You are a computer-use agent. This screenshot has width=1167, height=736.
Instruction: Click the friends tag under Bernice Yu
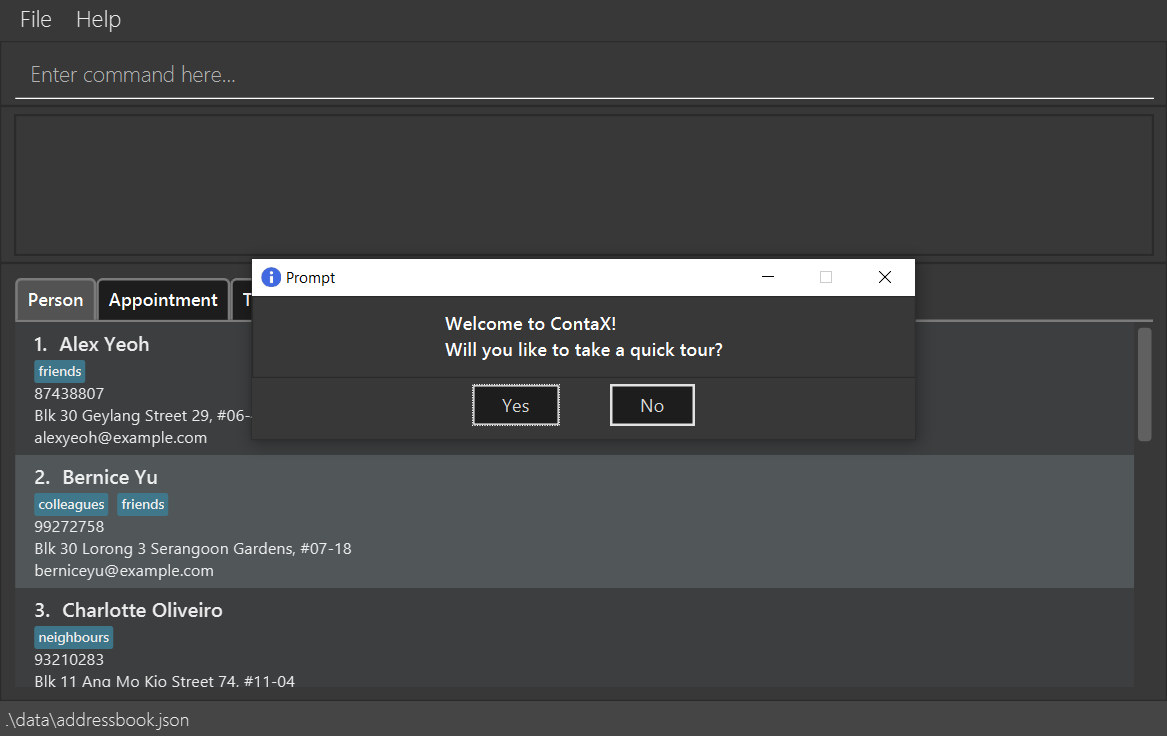tap(143, 505)
